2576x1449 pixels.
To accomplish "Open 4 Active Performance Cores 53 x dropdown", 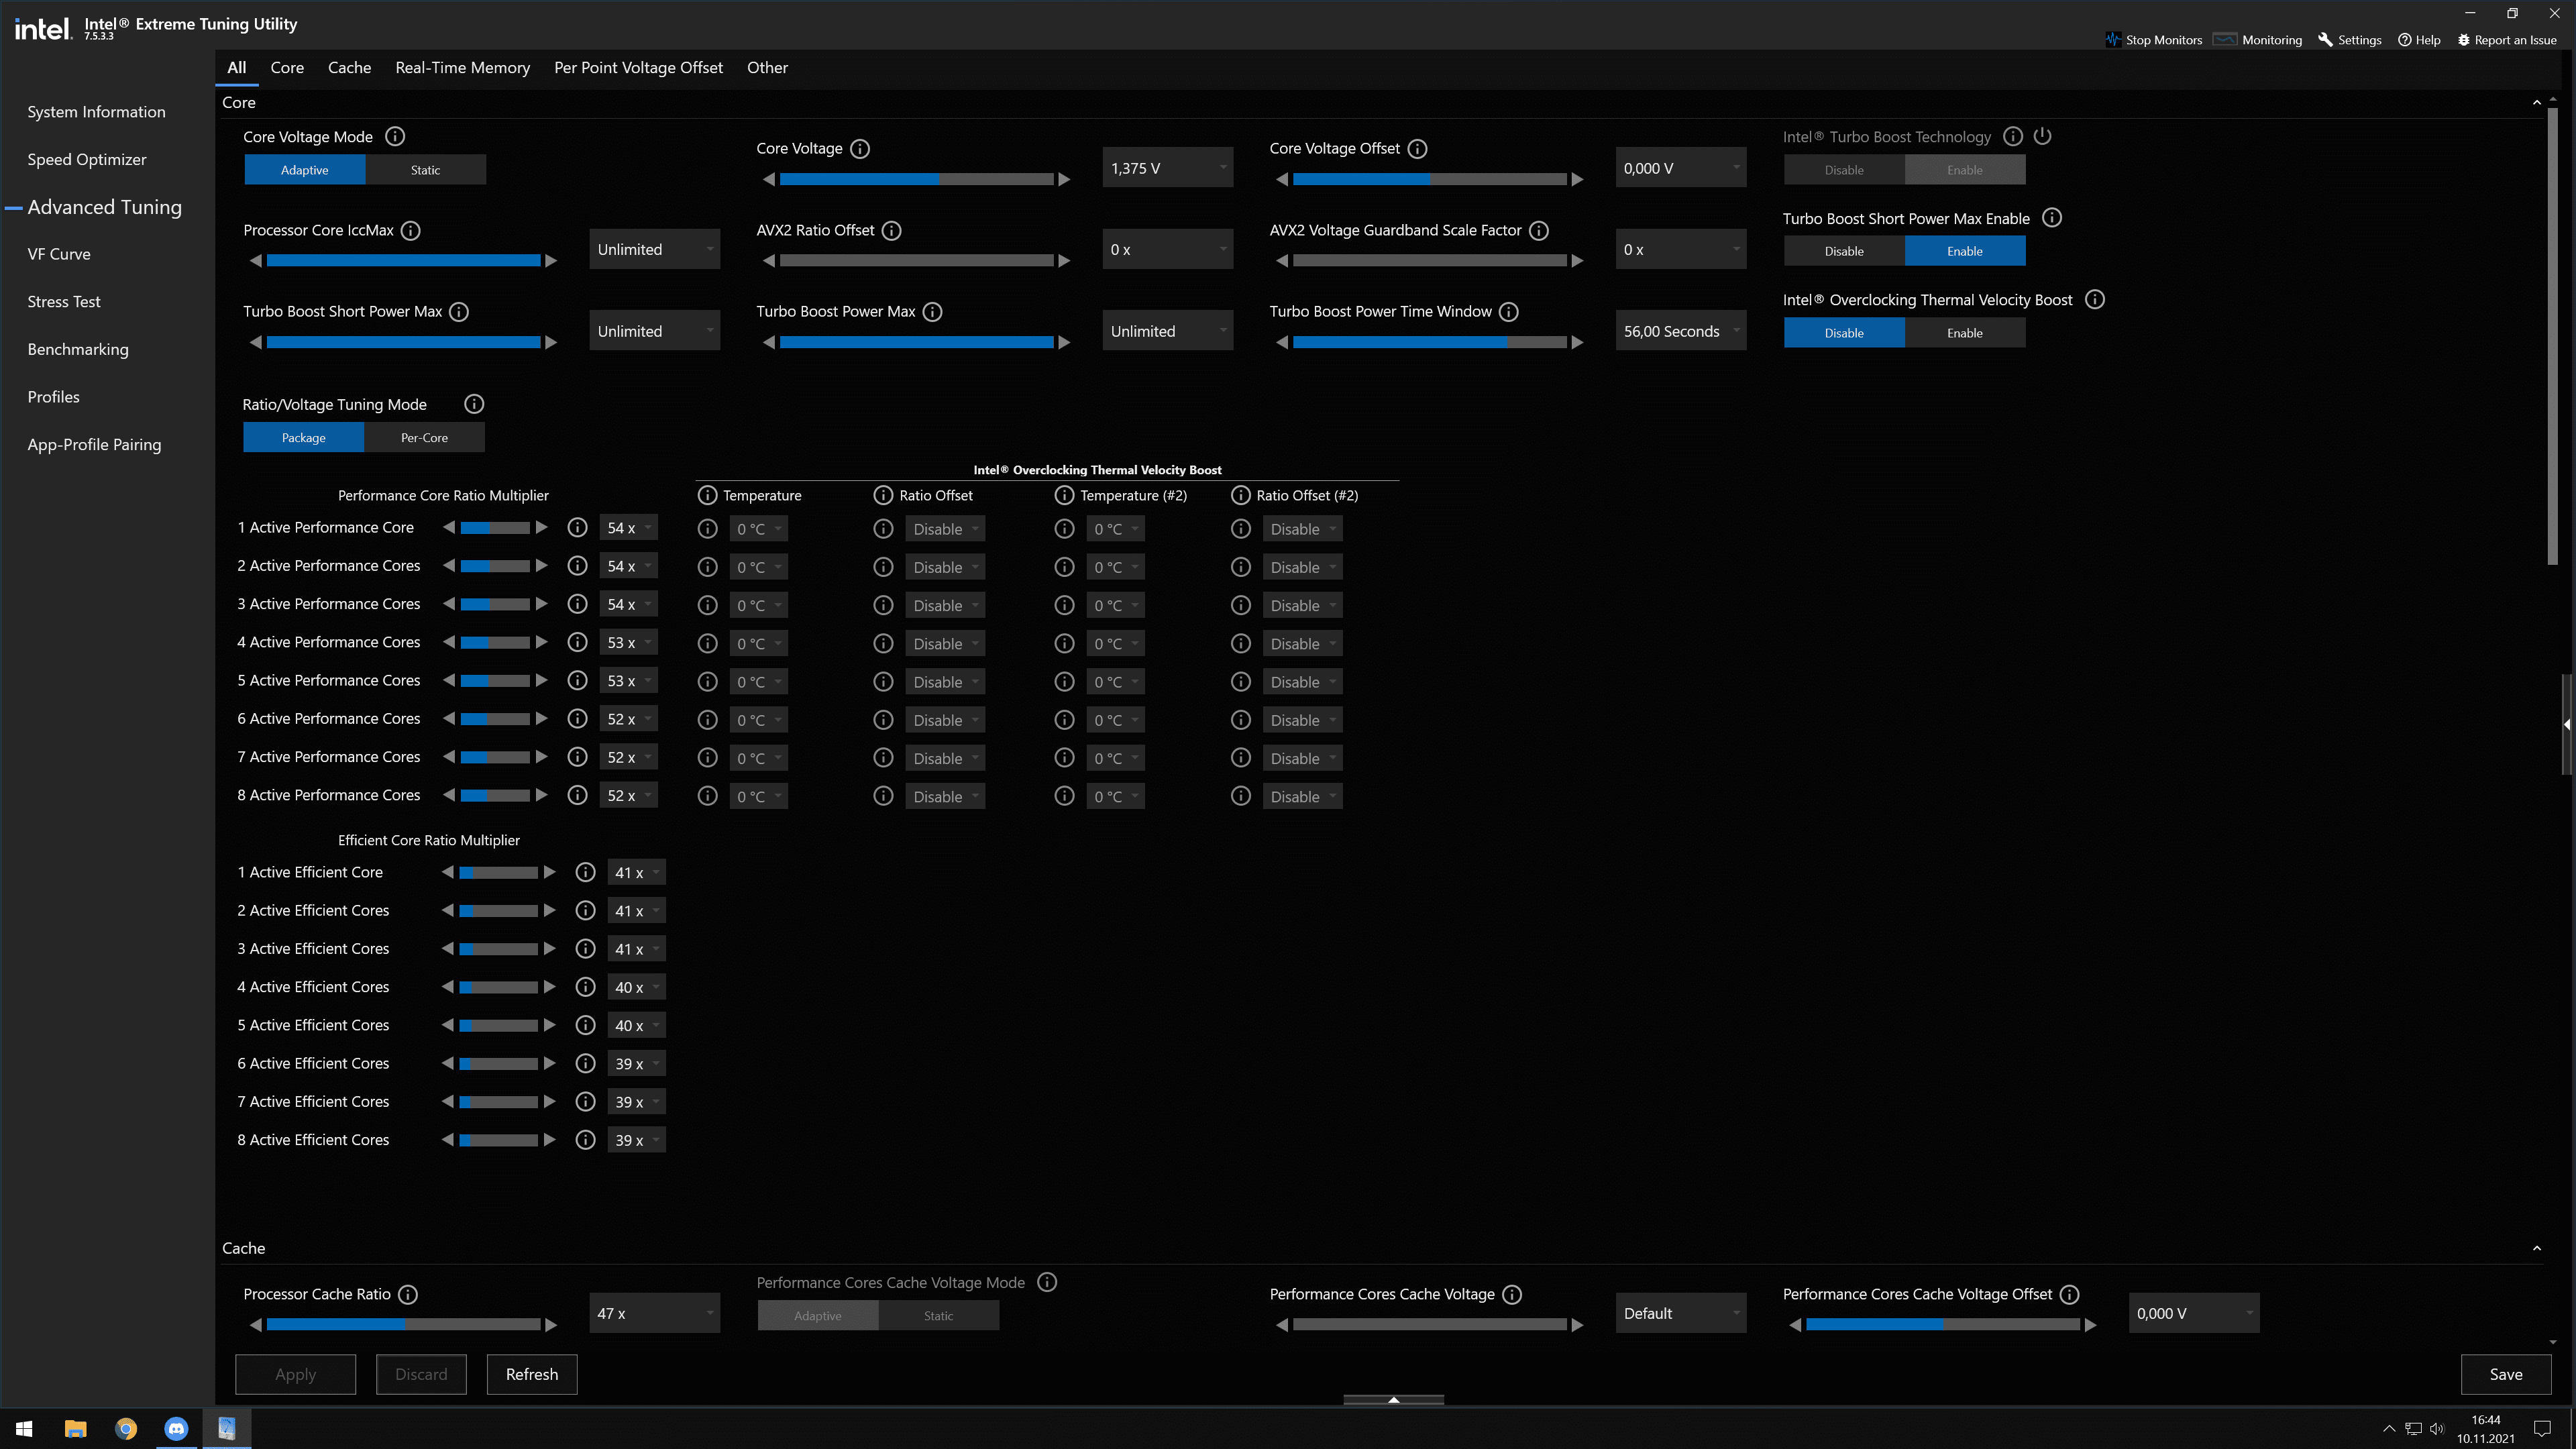I will (x=629, y=643).
